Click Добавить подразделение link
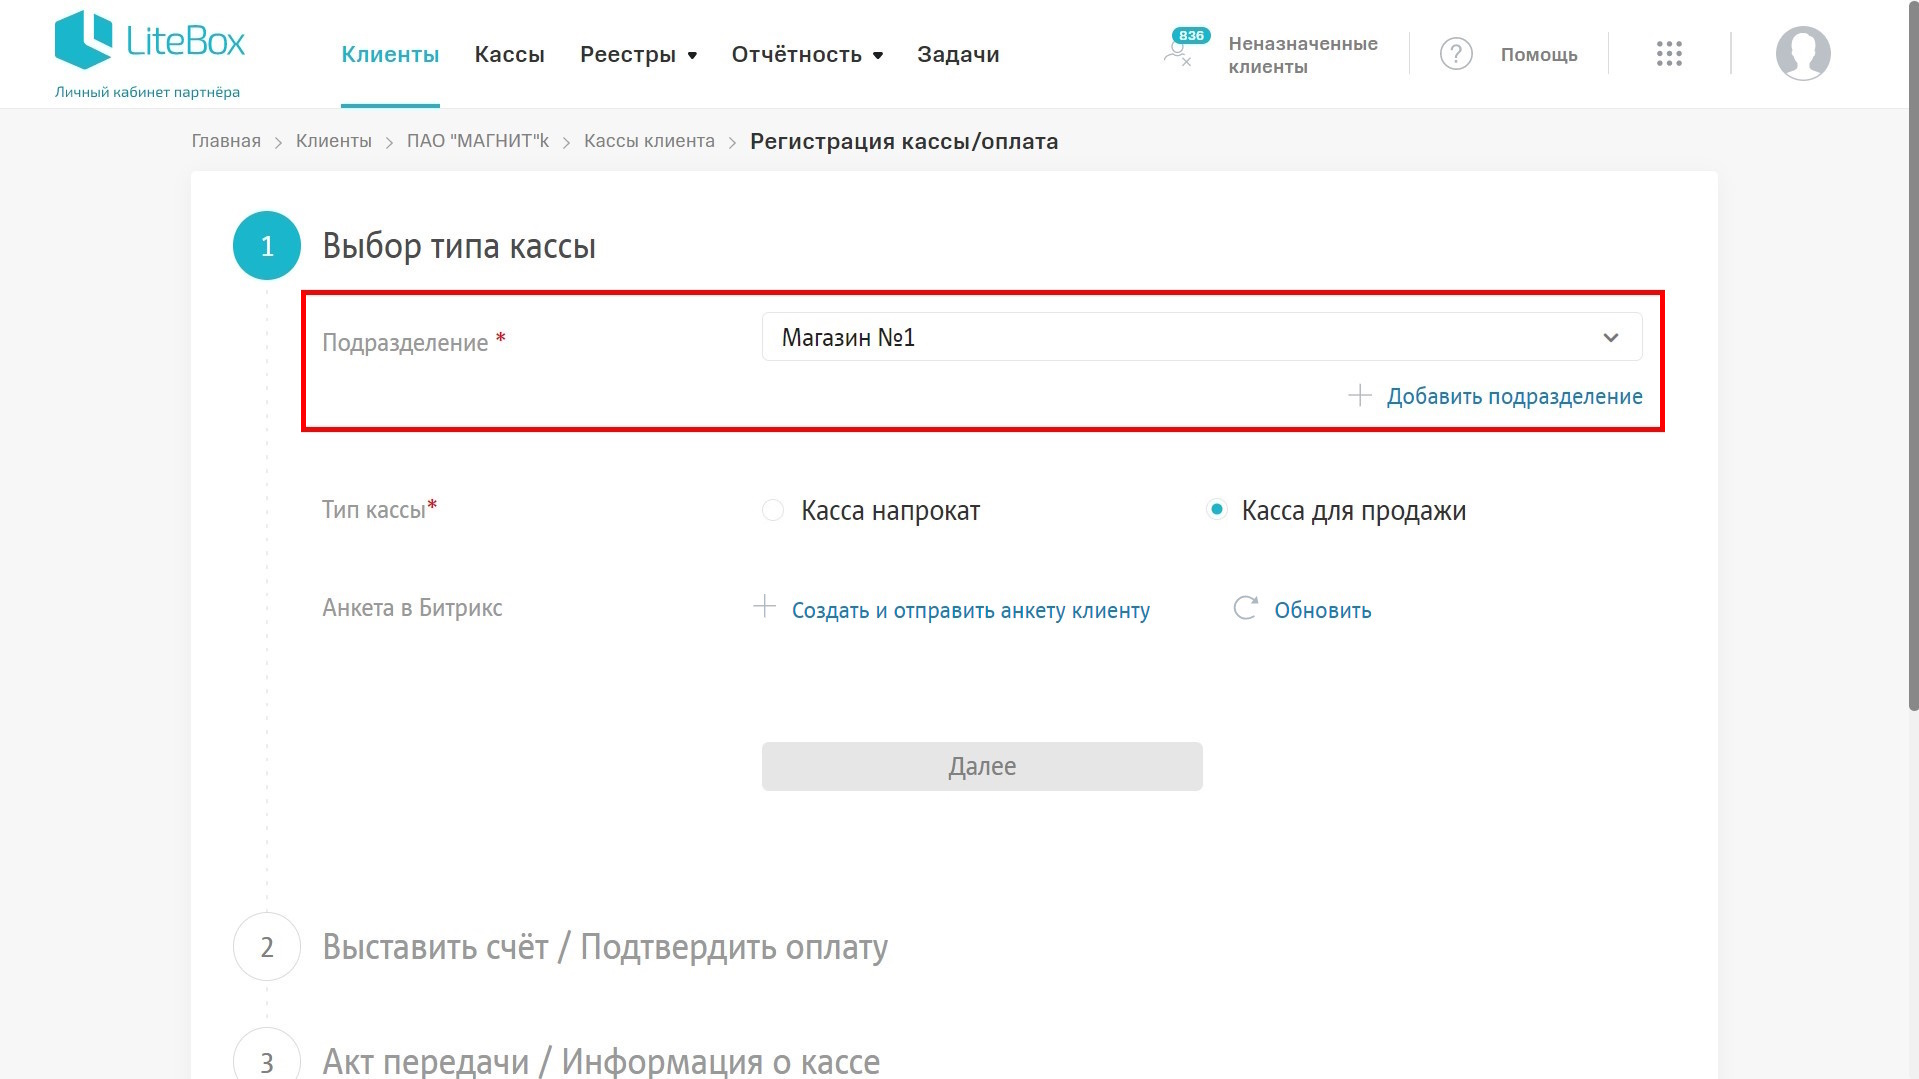1919x1079 pixels. [1514, 396]
